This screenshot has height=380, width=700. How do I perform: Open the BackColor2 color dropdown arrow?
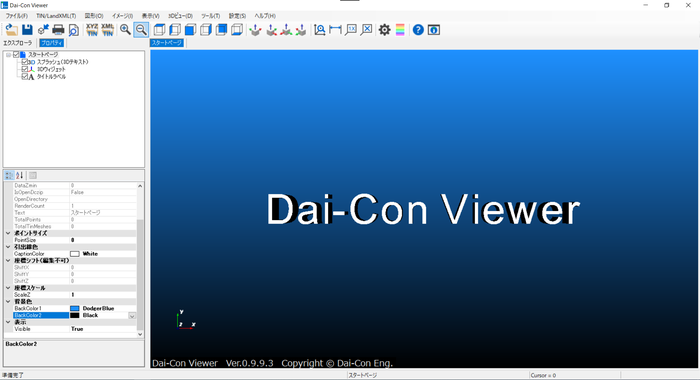132,316
